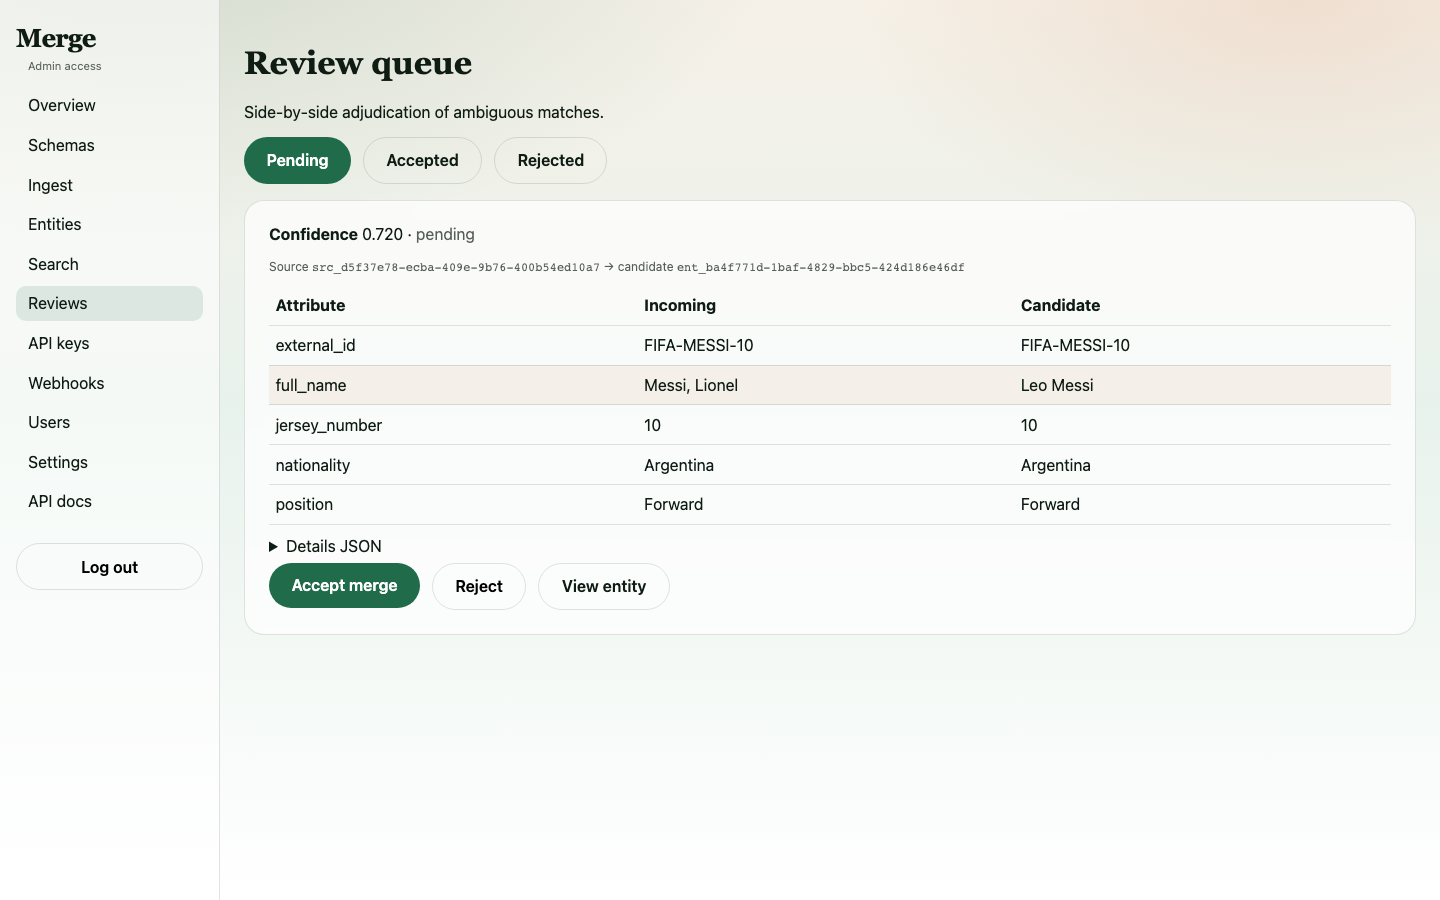Open the Overview page in sidebar
Screen dimensions: 1440x900
tap(109, 105)
